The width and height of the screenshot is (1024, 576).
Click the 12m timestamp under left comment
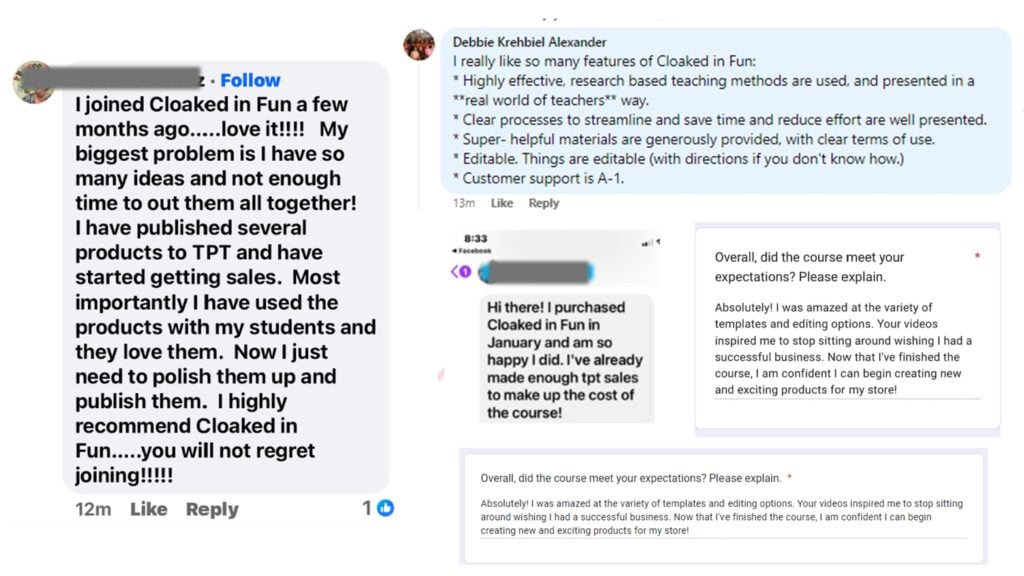pos(93,509)
